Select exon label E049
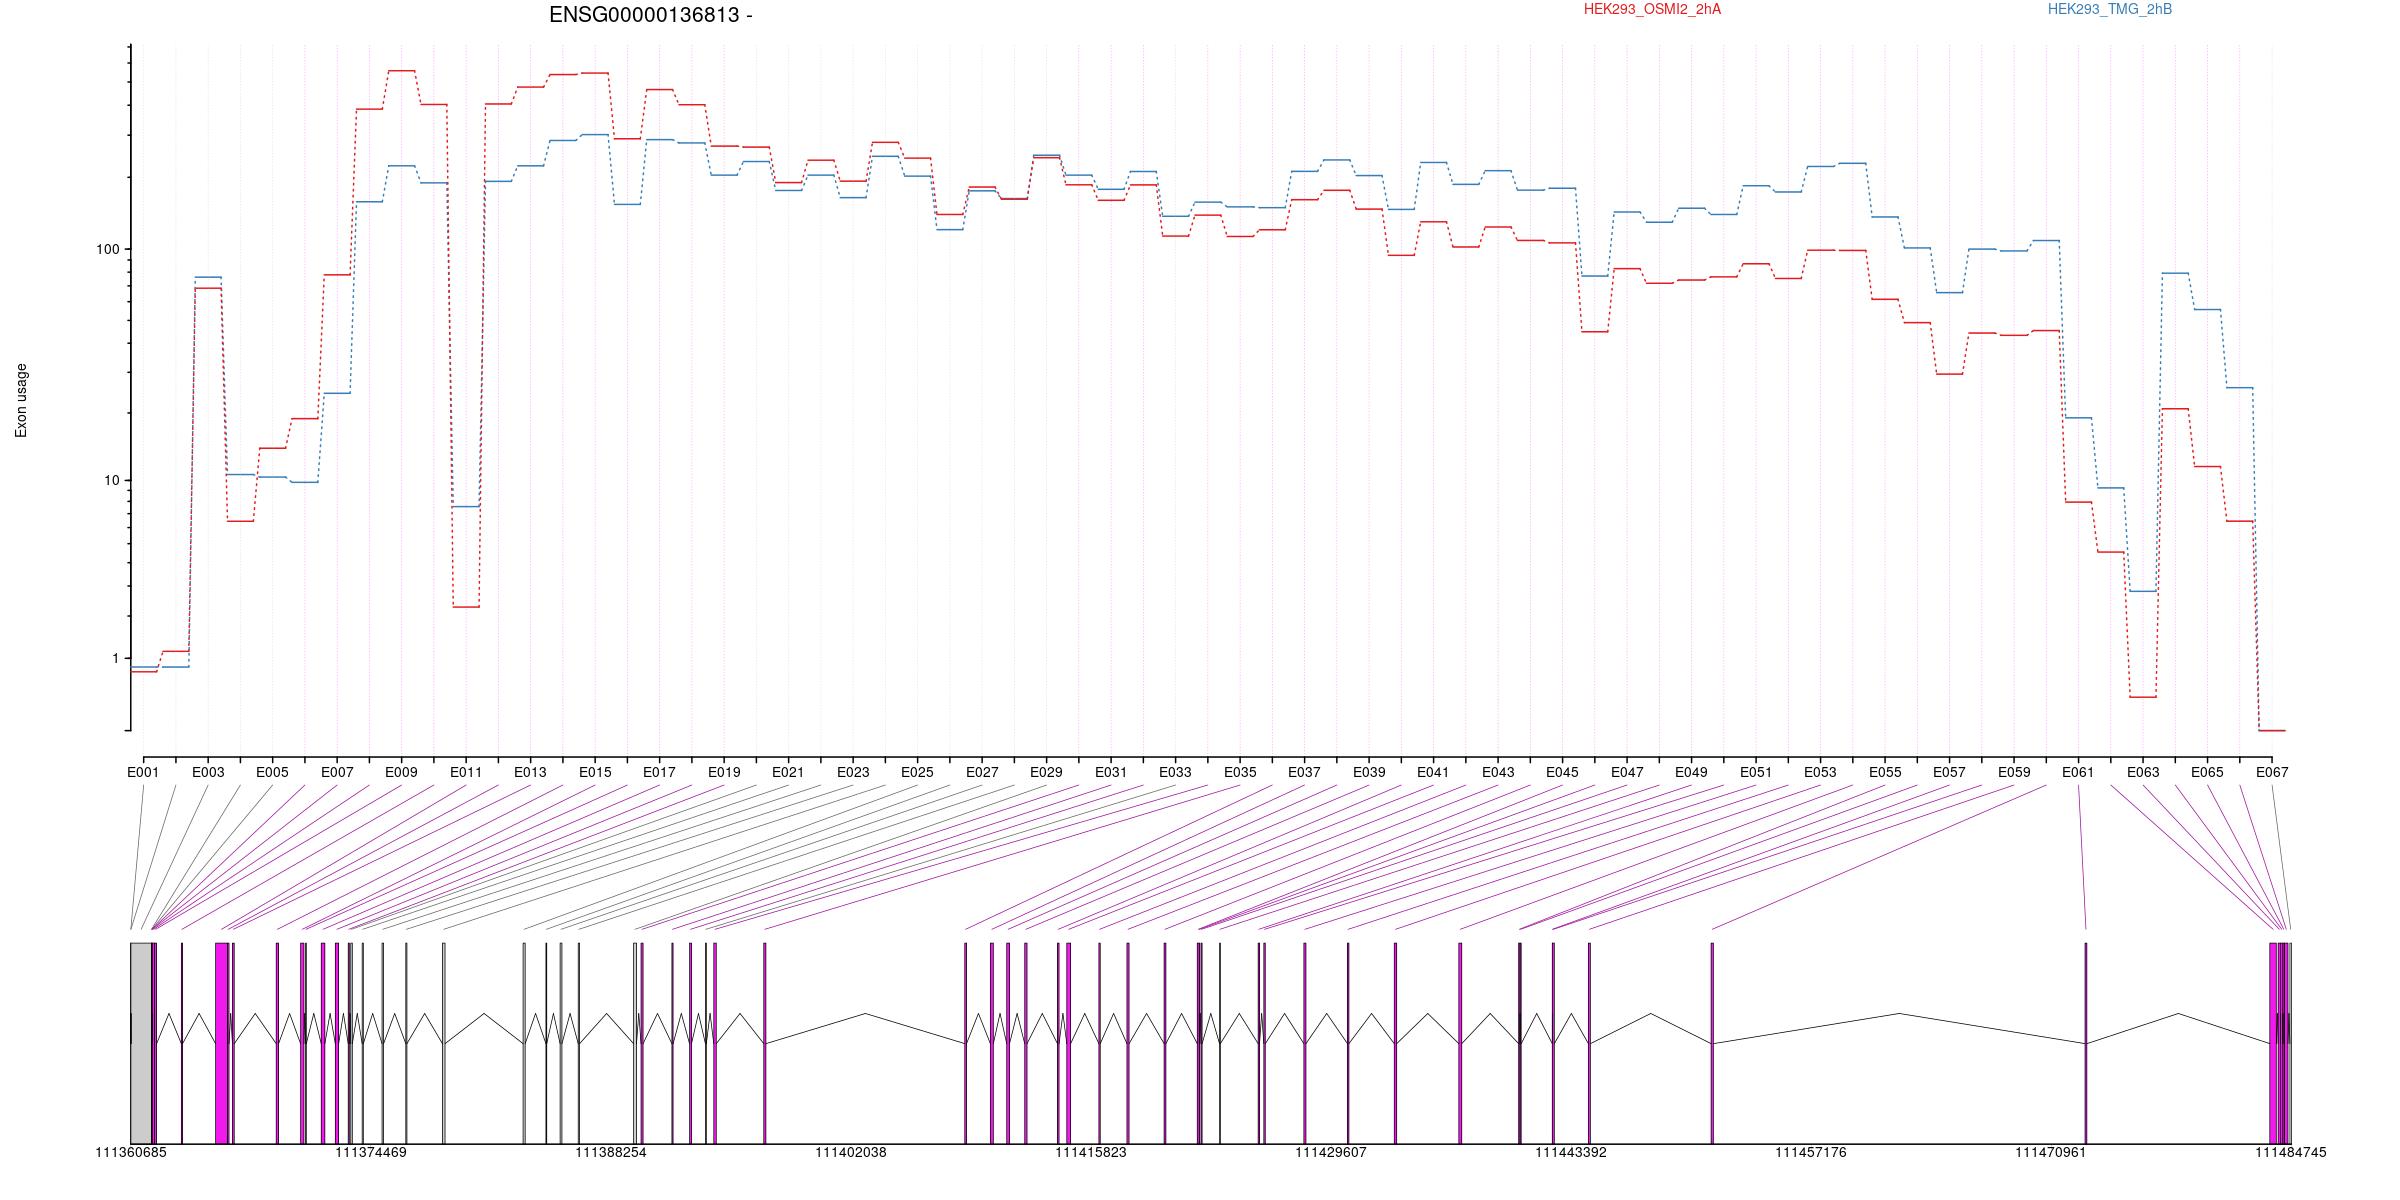This screenshot has height=1200, width=2400. coord(1691,772)
